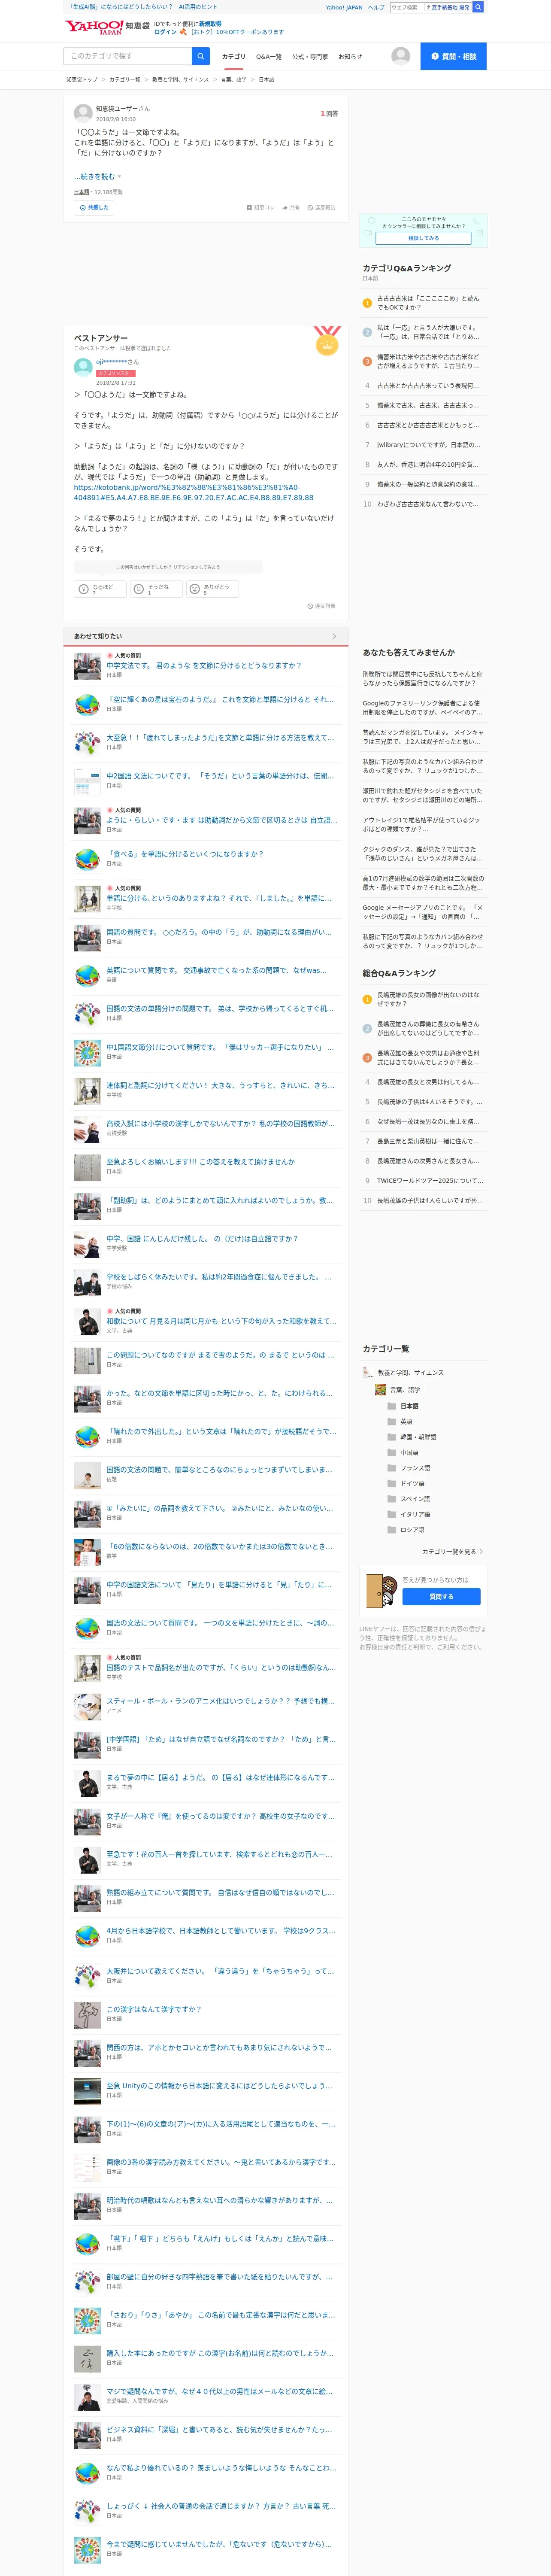Image resolution: width=551 pixels, height=2576 pixels.
Task: Open the 公式・専門家 tab
Action: click(x=309, y=57)
